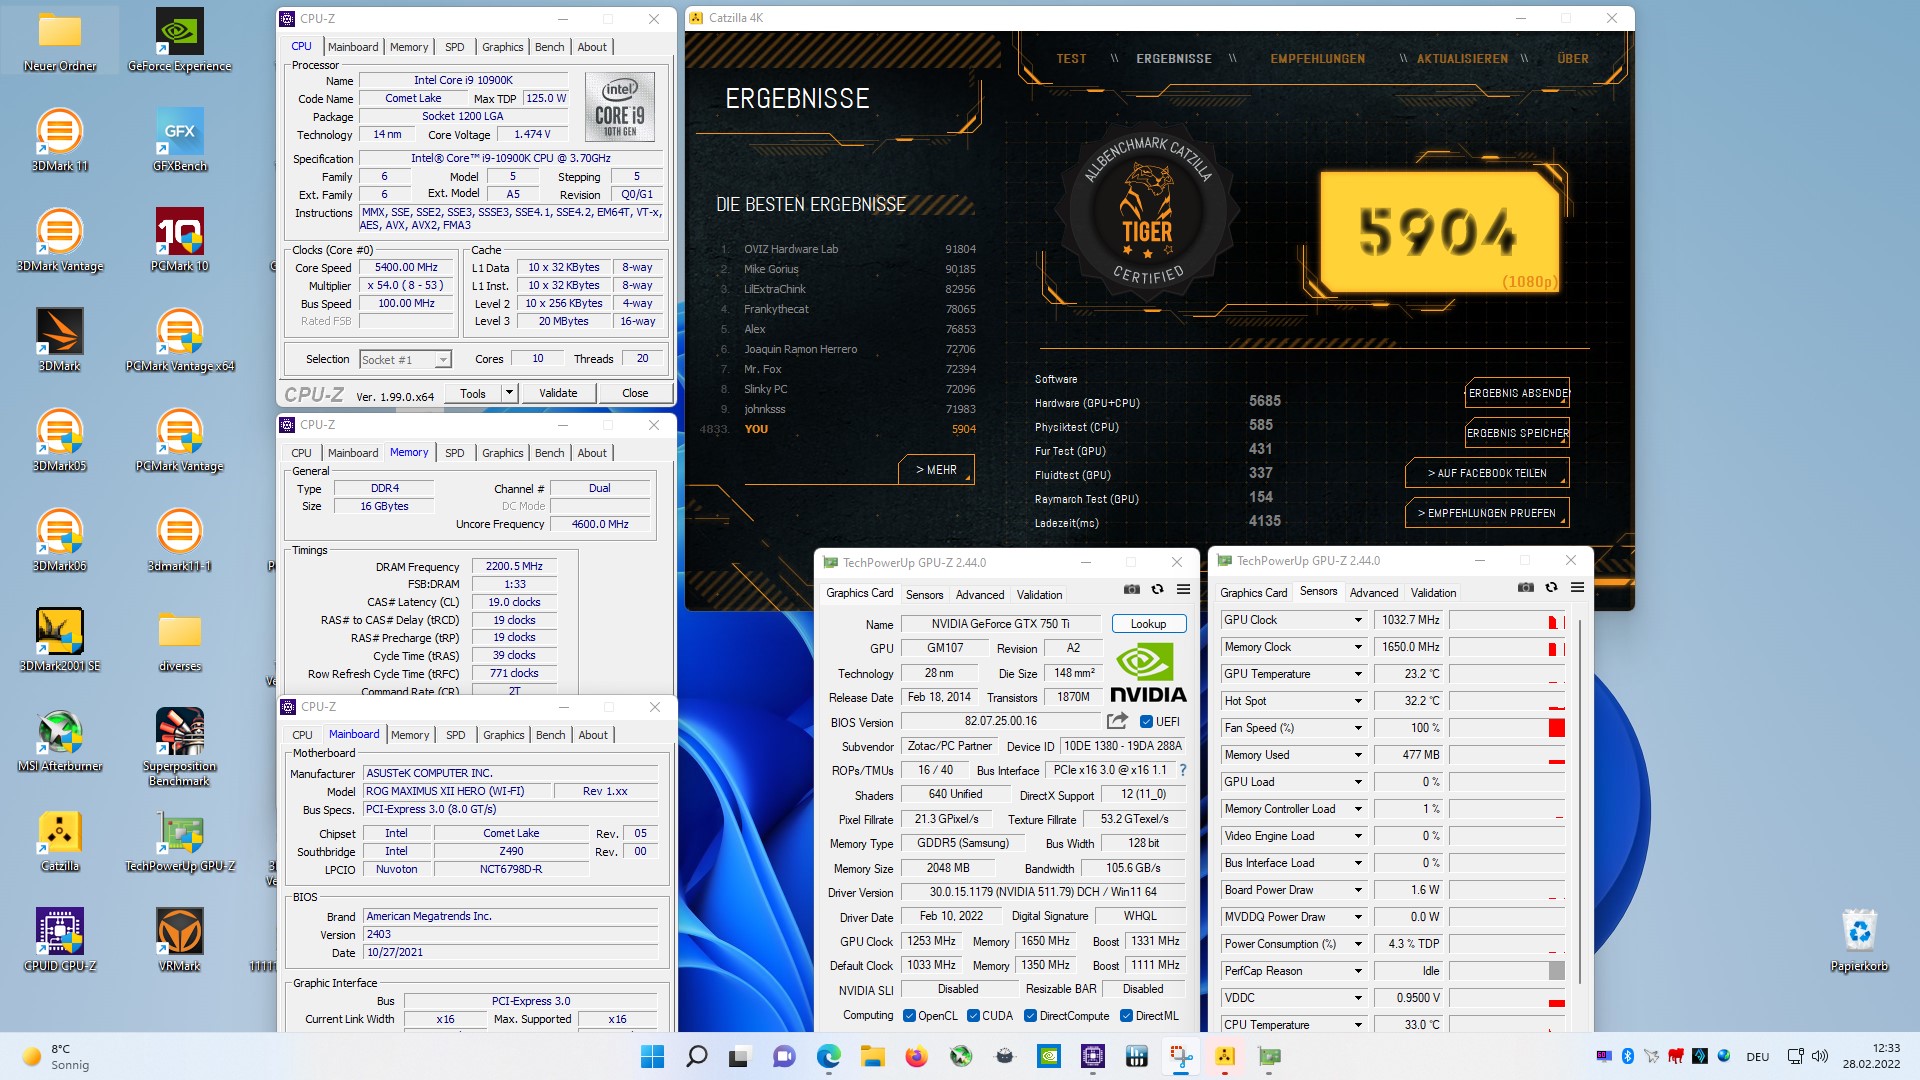Click the NVIDIA logo in GPU-Z
1920x1080 pixels.
click(x=1148, y=674)
